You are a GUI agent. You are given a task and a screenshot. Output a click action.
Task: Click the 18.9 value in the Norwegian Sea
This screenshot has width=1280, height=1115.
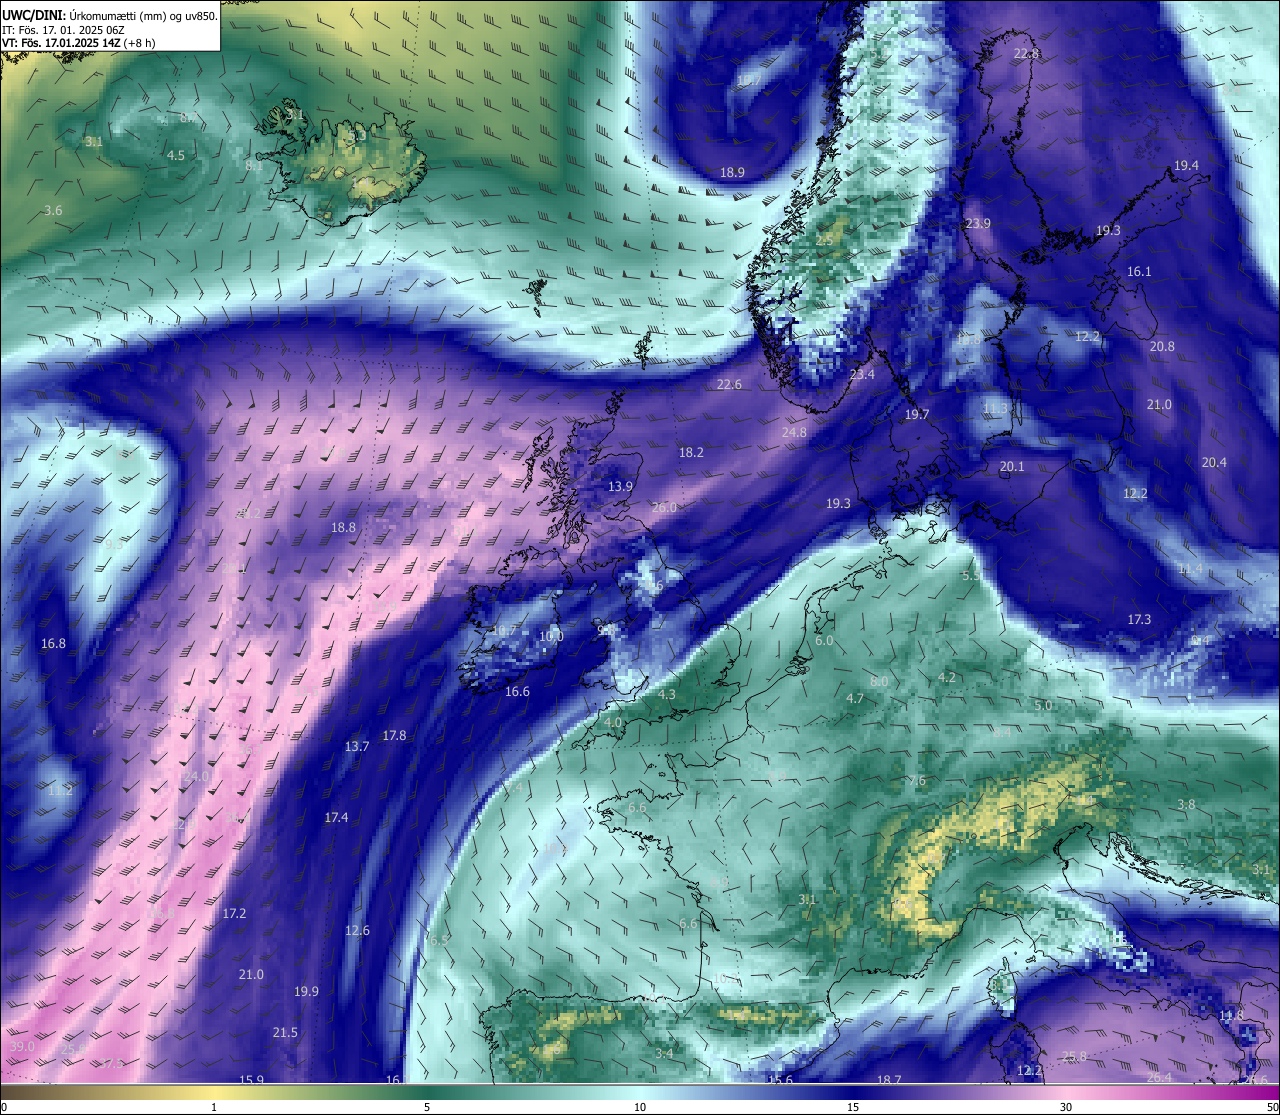(733, 173)
